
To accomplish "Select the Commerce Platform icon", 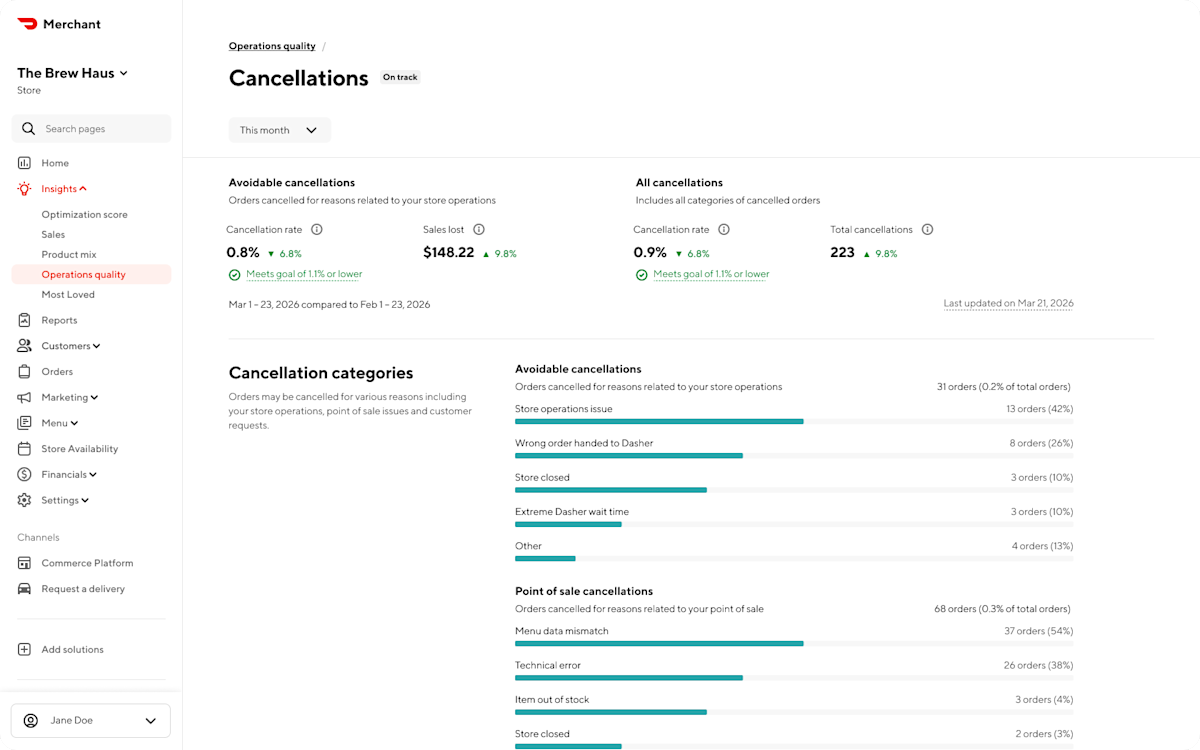I will tap(23, 563).
